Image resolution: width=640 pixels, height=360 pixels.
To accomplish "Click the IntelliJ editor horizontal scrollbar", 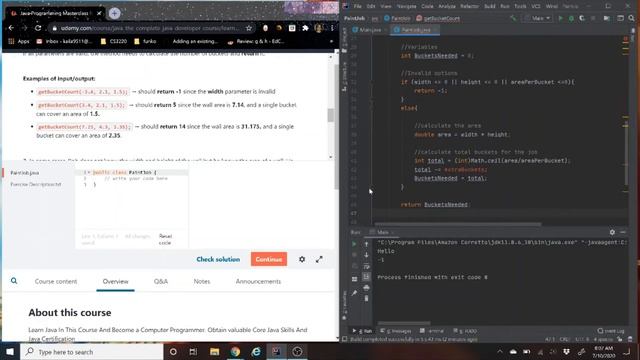I will click(458, 224).
